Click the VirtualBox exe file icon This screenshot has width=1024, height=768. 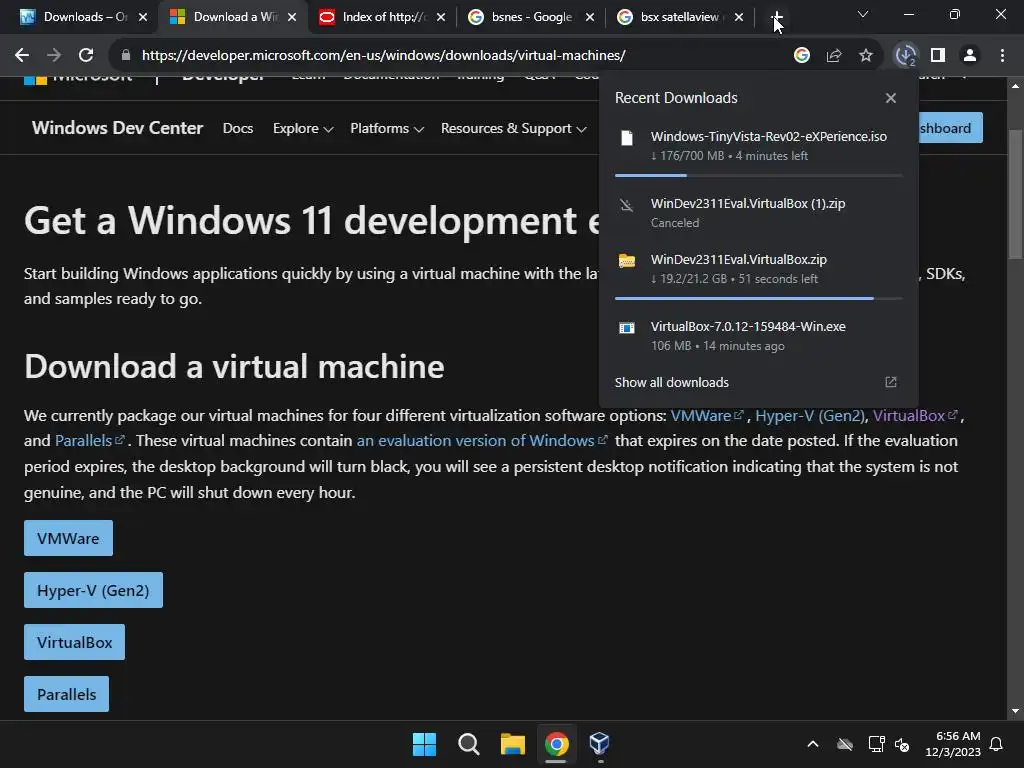click(627, 328)
